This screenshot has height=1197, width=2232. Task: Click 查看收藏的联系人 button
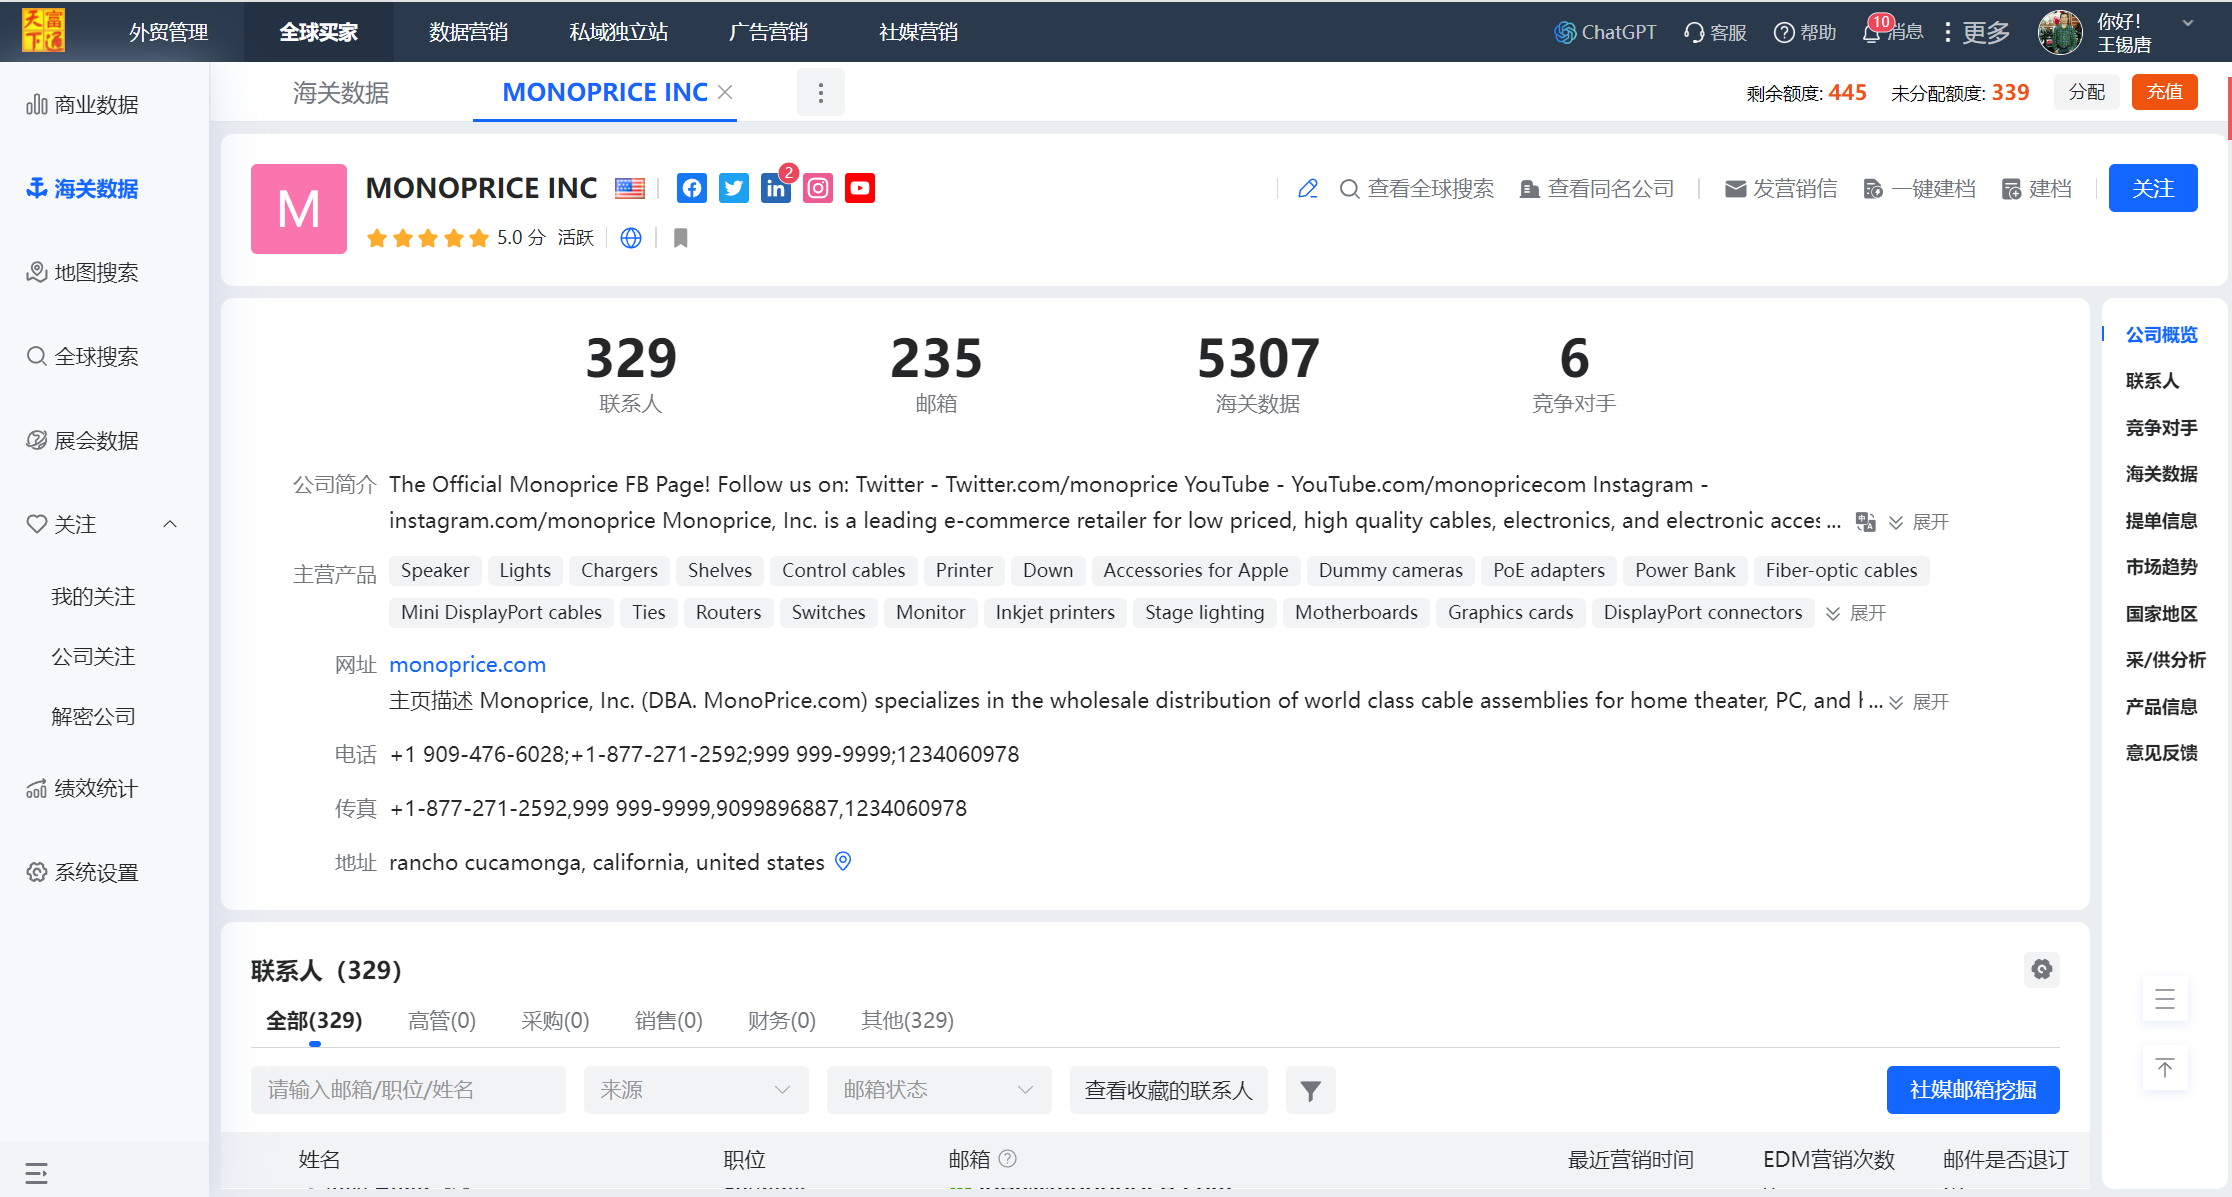click(1169, 1090)
